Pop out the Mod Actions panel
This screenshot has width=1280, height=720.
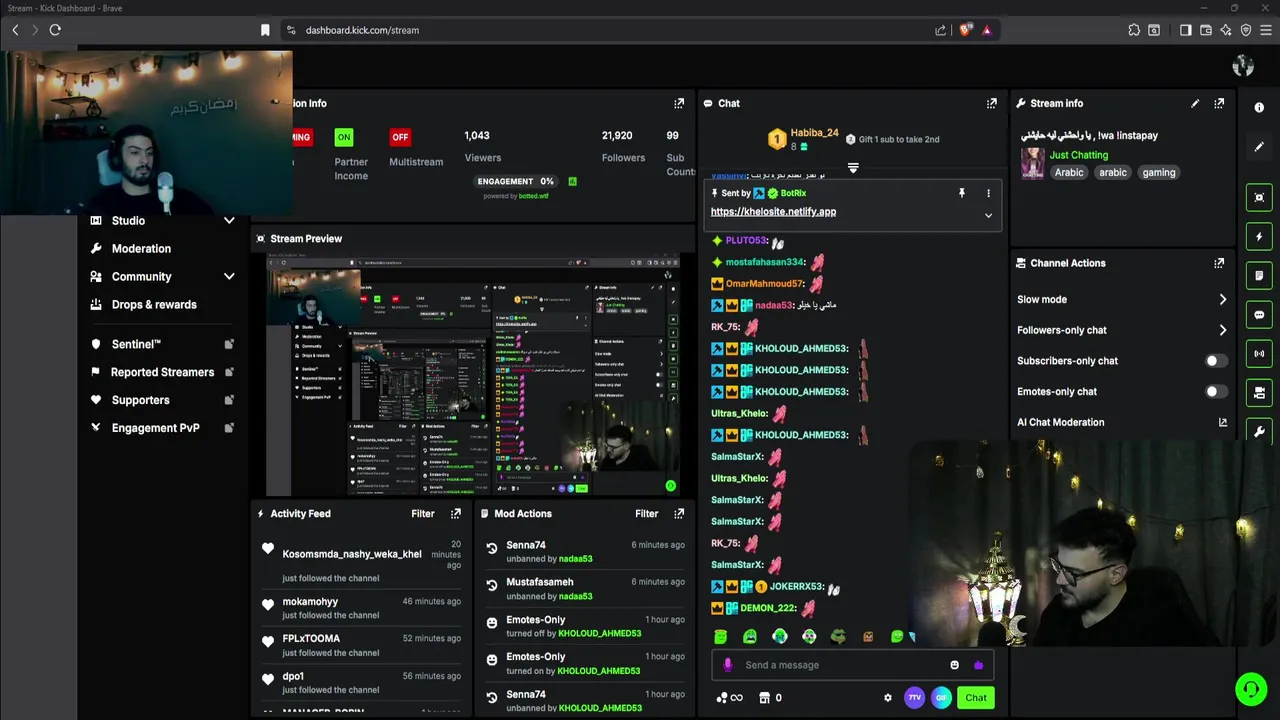678,513
